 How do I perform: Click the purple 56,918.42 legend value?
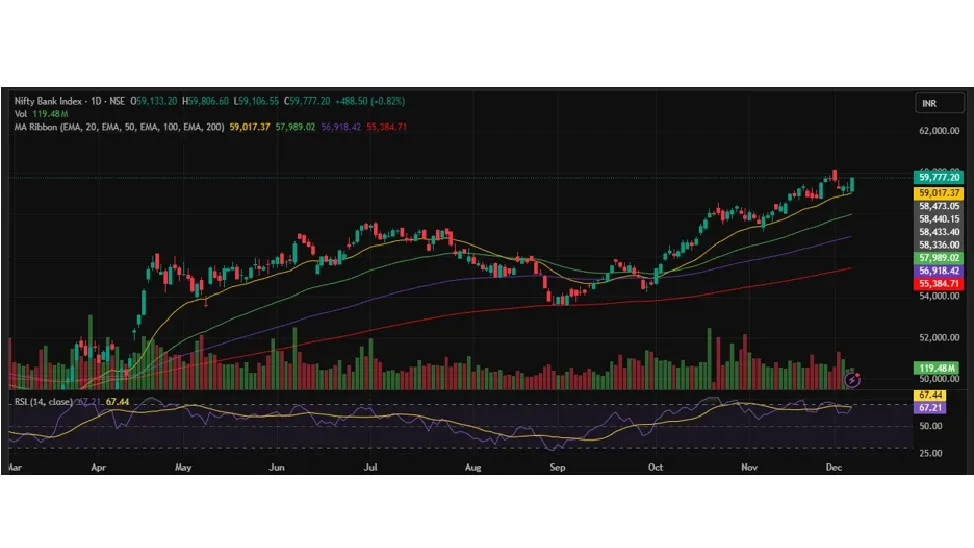coord(341,127)
